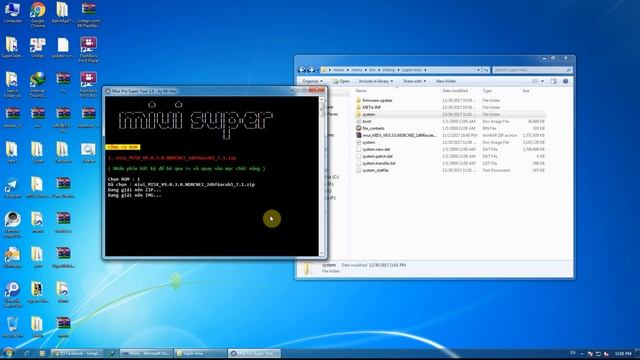This screenshot has height=360, width=640.
Task: Select the system.patch.dat file
Action: tap(377, 156)
